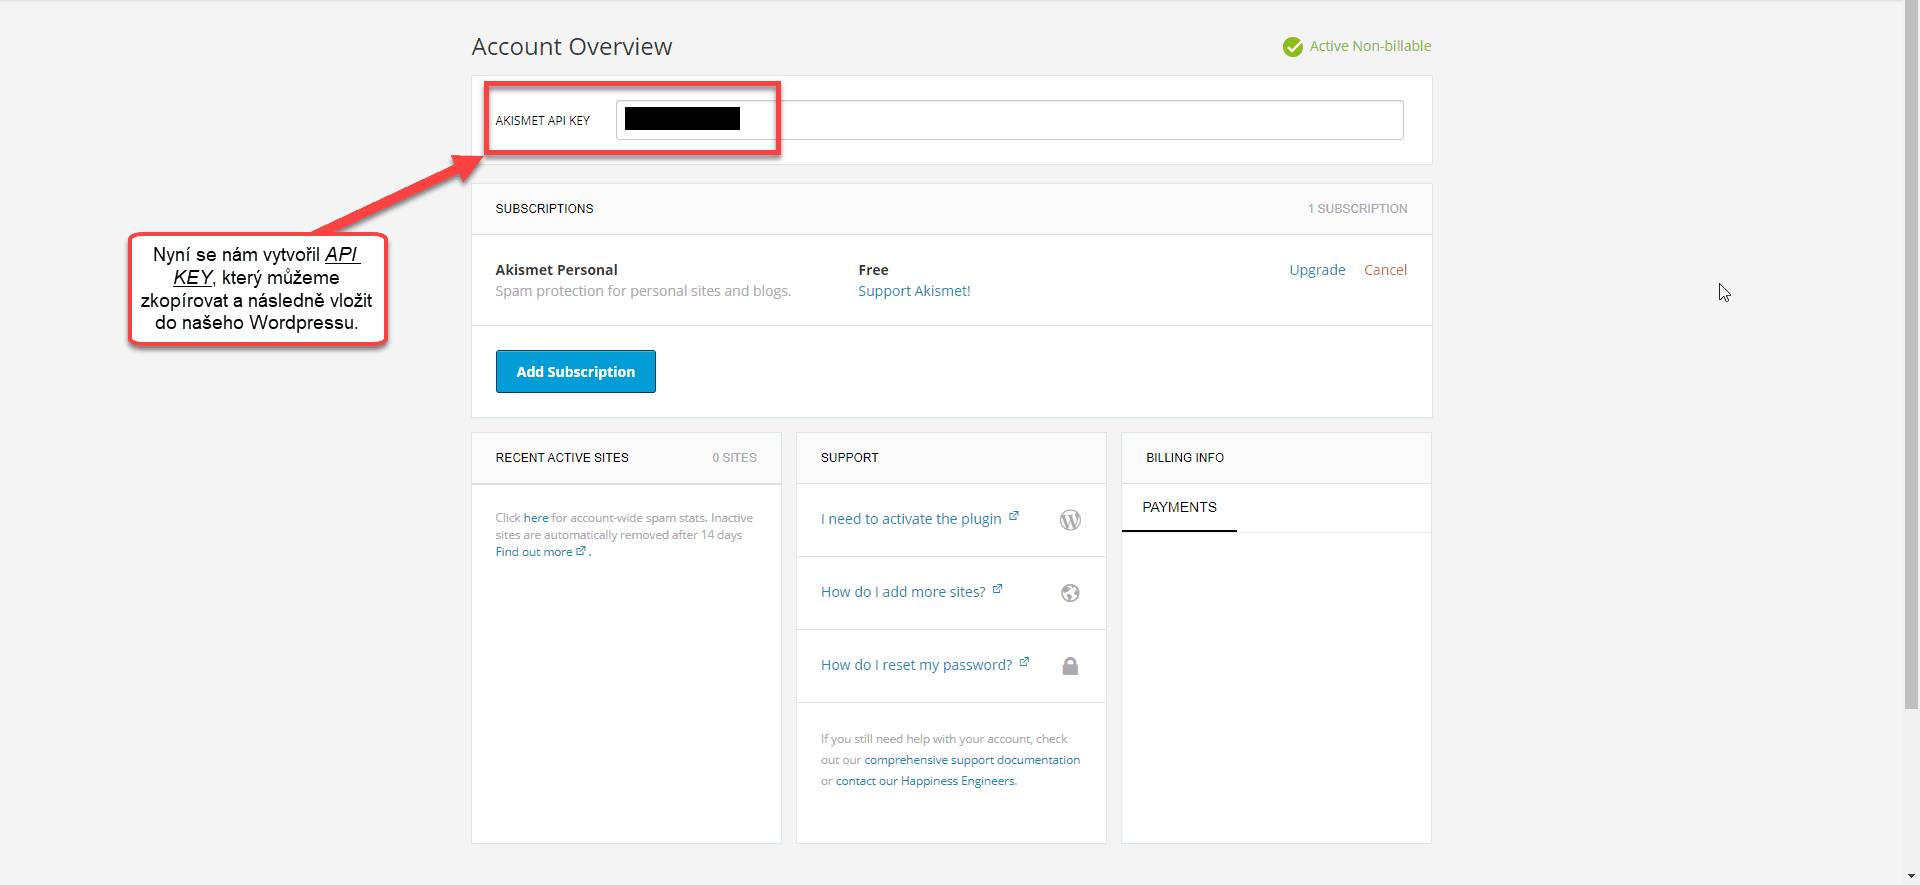Screen dimensions: 1920x885
Task: Click external link icon after add more sites
Action: click(997, 589)
